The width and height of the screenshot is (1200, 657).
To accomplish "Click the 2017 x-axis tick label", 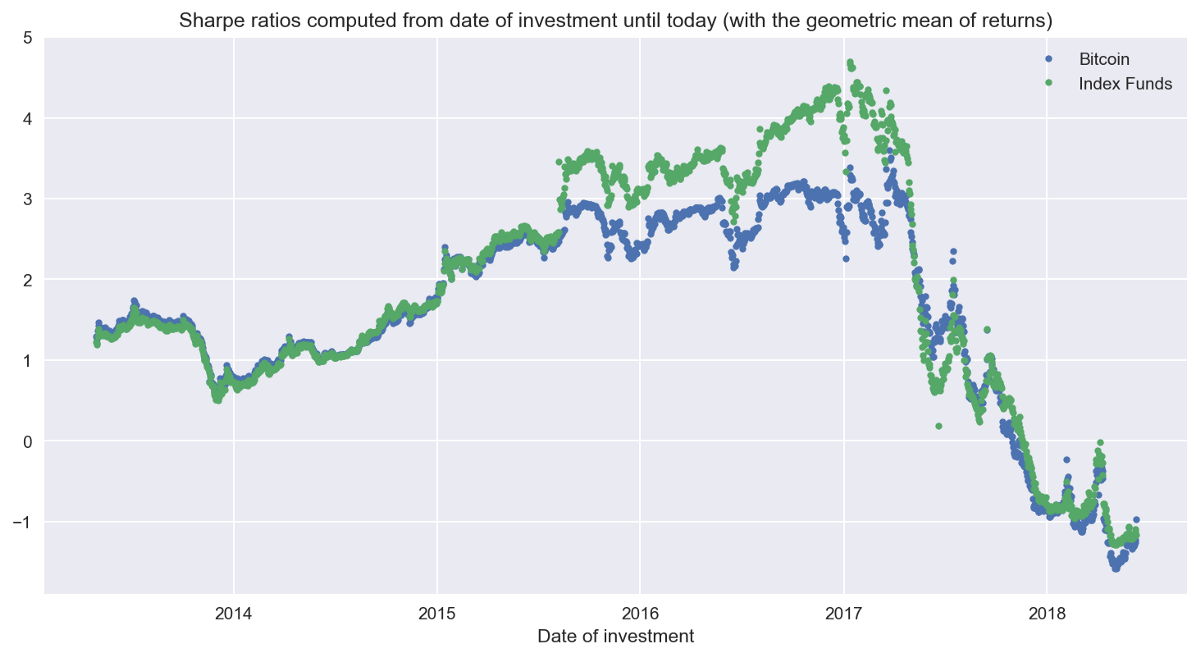I will (x=844, y=611).
